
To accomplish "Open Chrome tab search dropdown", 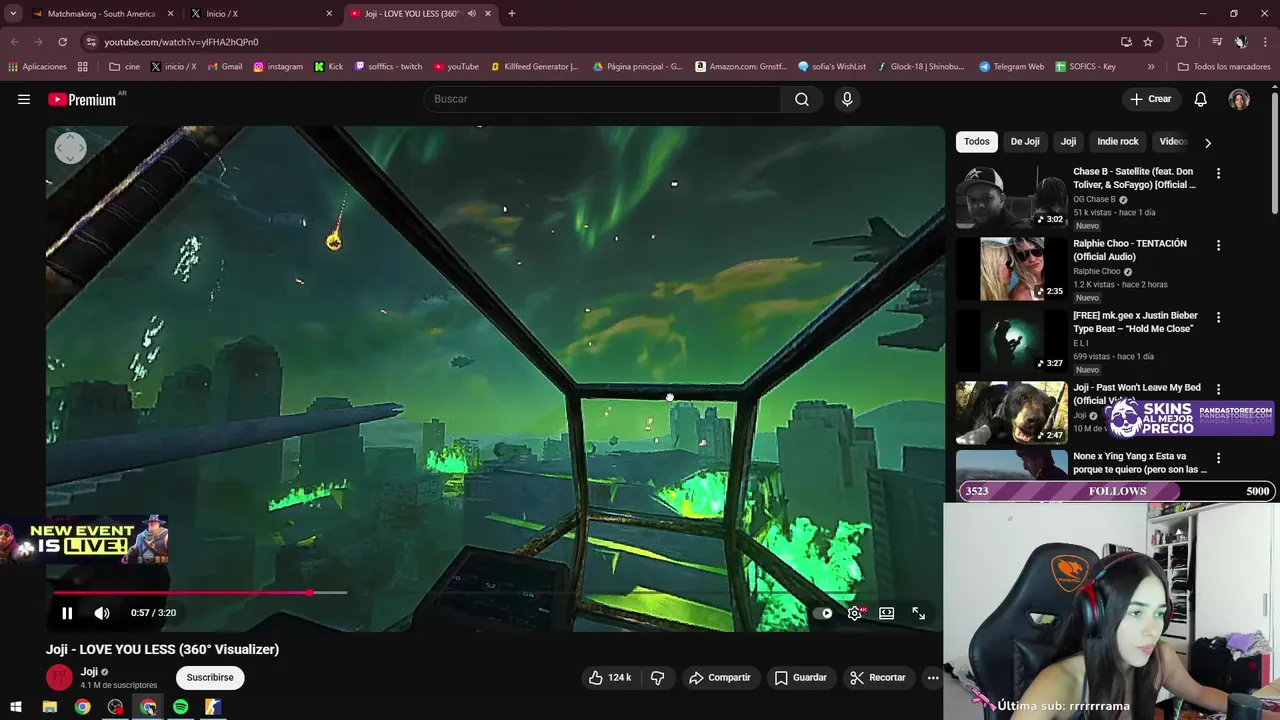I will (13, 14).
